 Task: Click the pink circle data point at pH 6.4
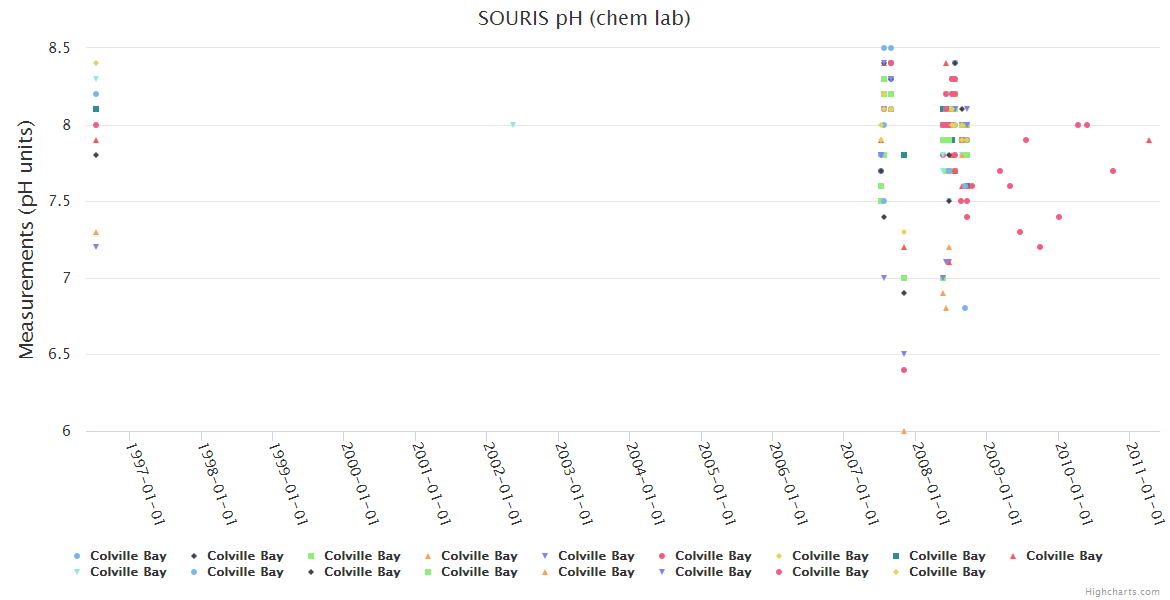point(904,370)
